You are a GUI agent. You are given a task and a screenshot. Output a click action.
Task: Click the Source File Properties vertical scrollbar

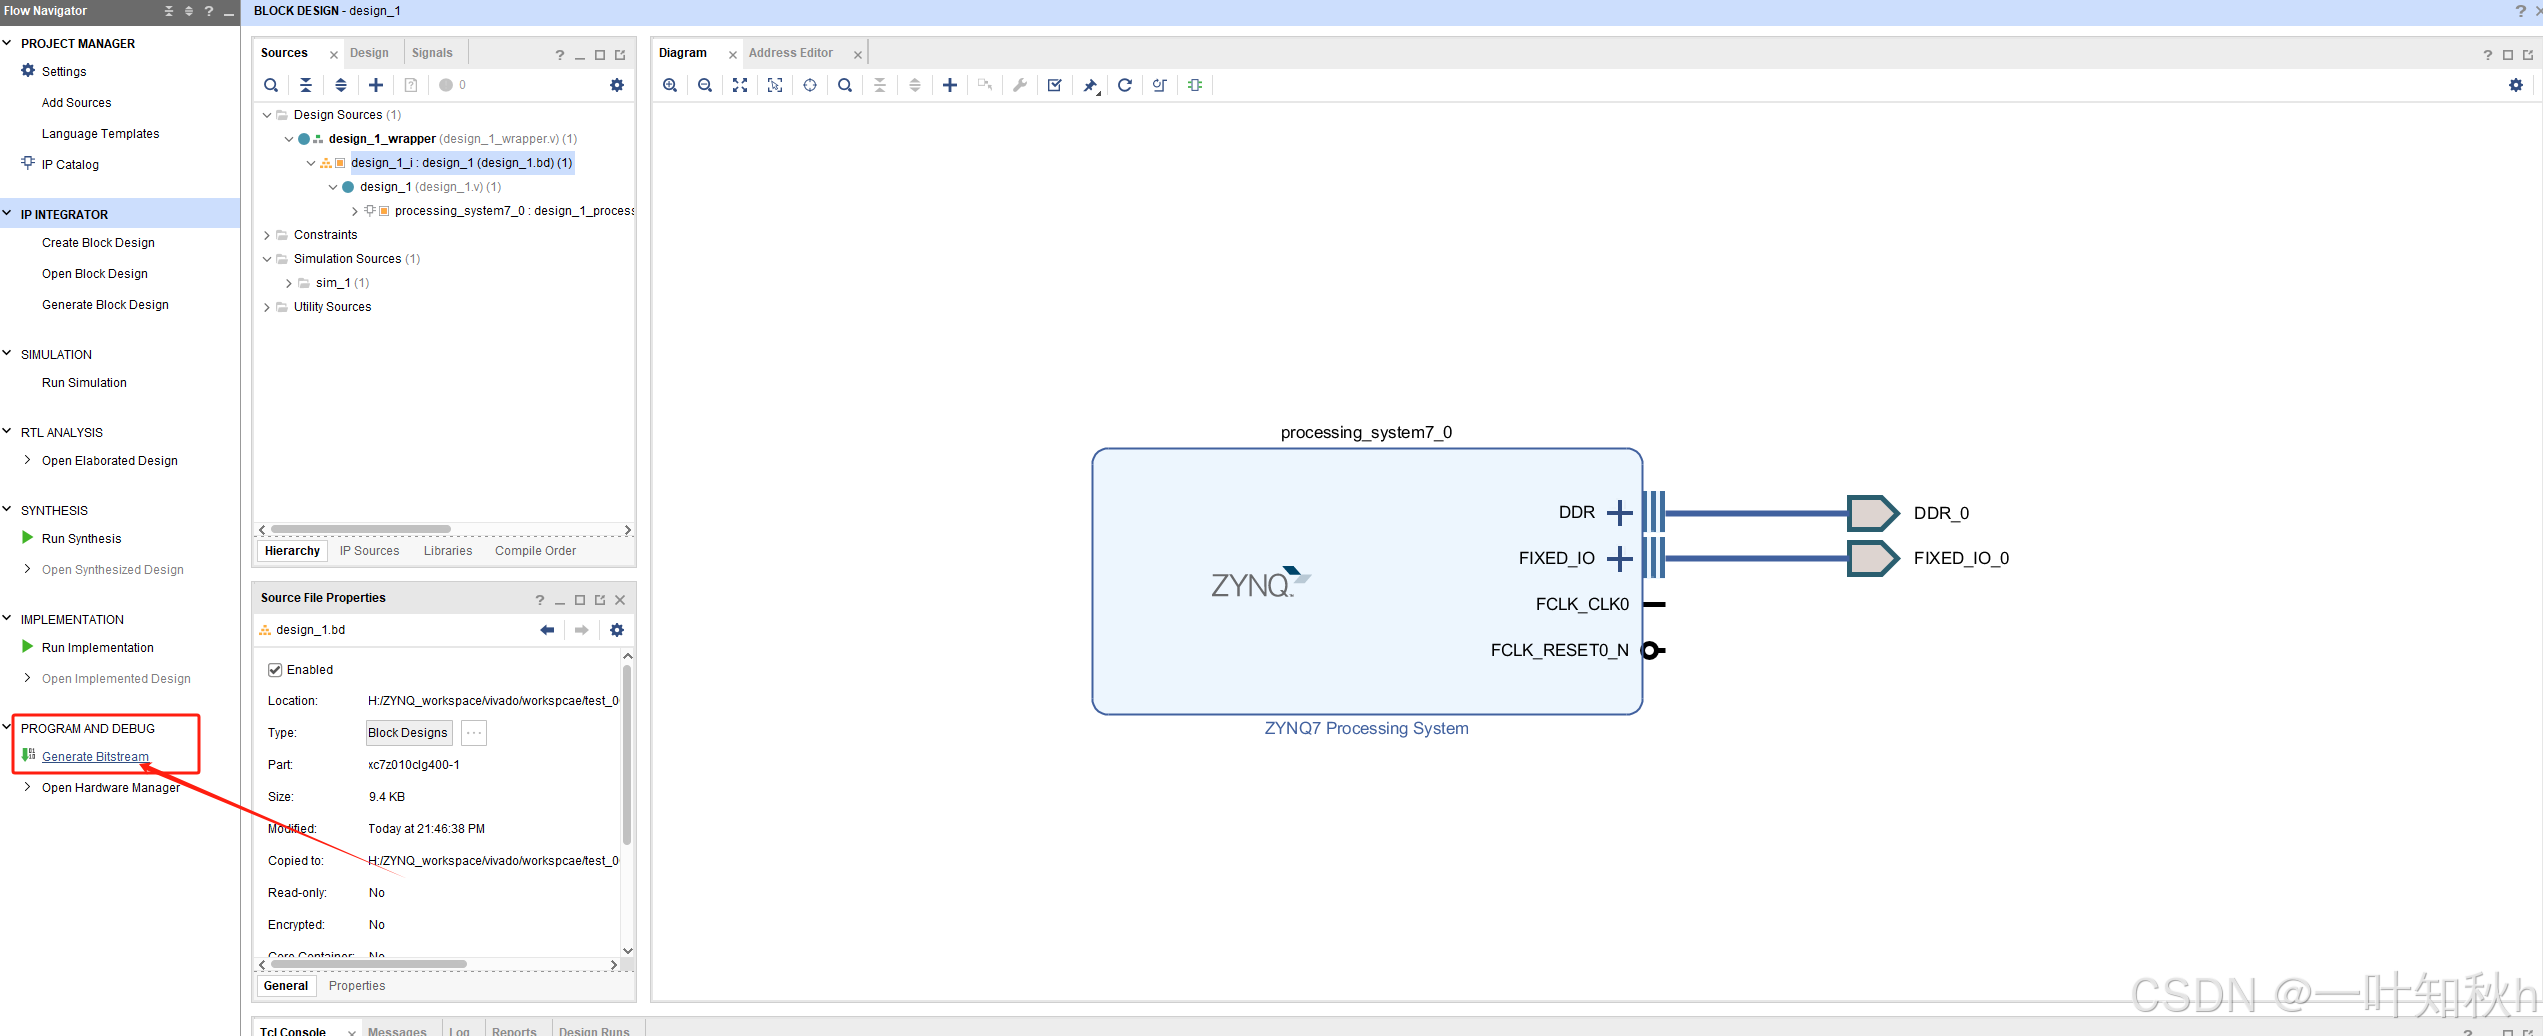[x=627, y=755]
